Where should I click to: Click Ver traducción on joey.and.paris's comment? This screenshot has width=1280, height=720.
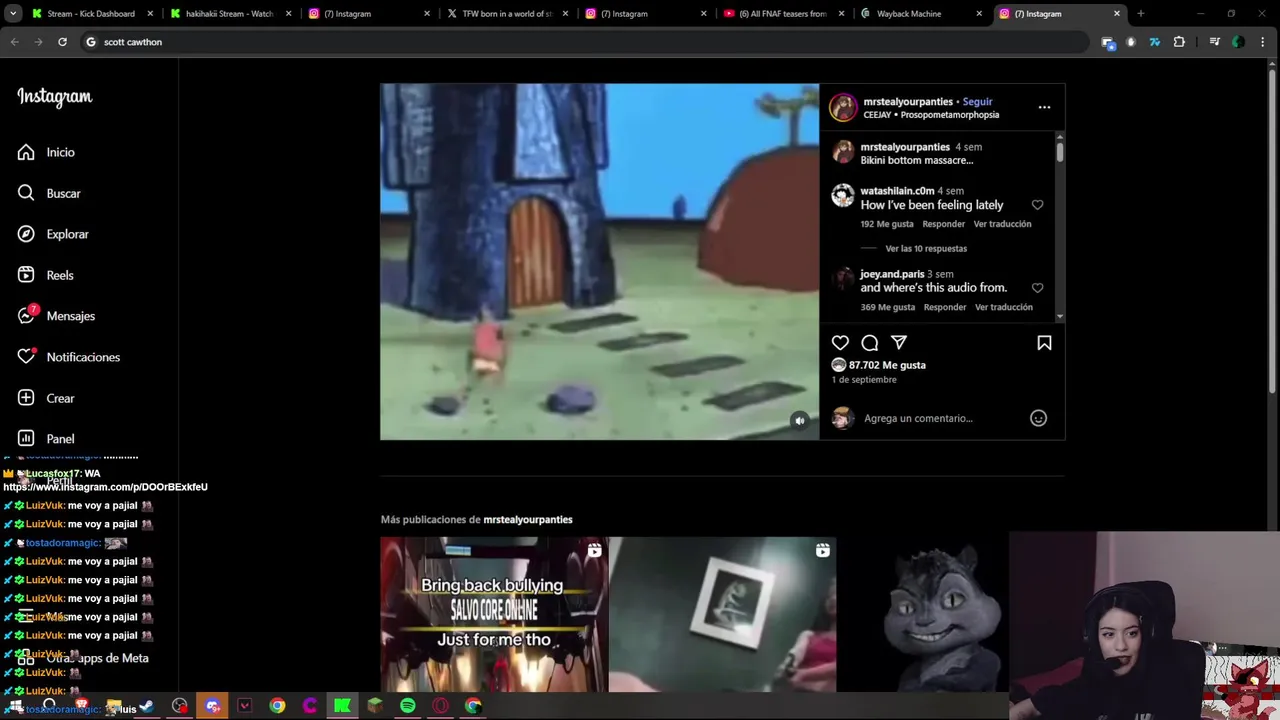(x=1004, y=307)
